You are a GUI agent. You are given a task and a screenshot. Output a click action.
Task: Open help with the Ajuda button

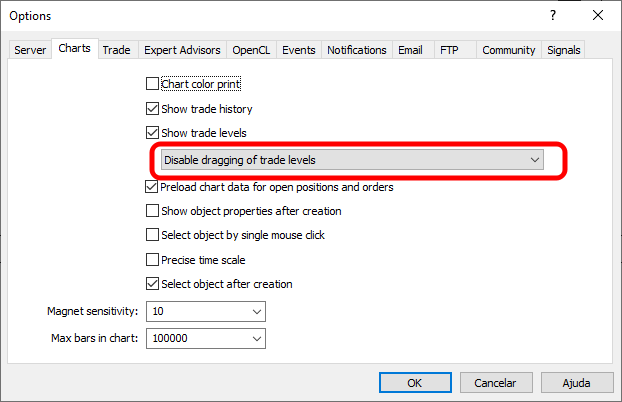(x=577, y=383)
